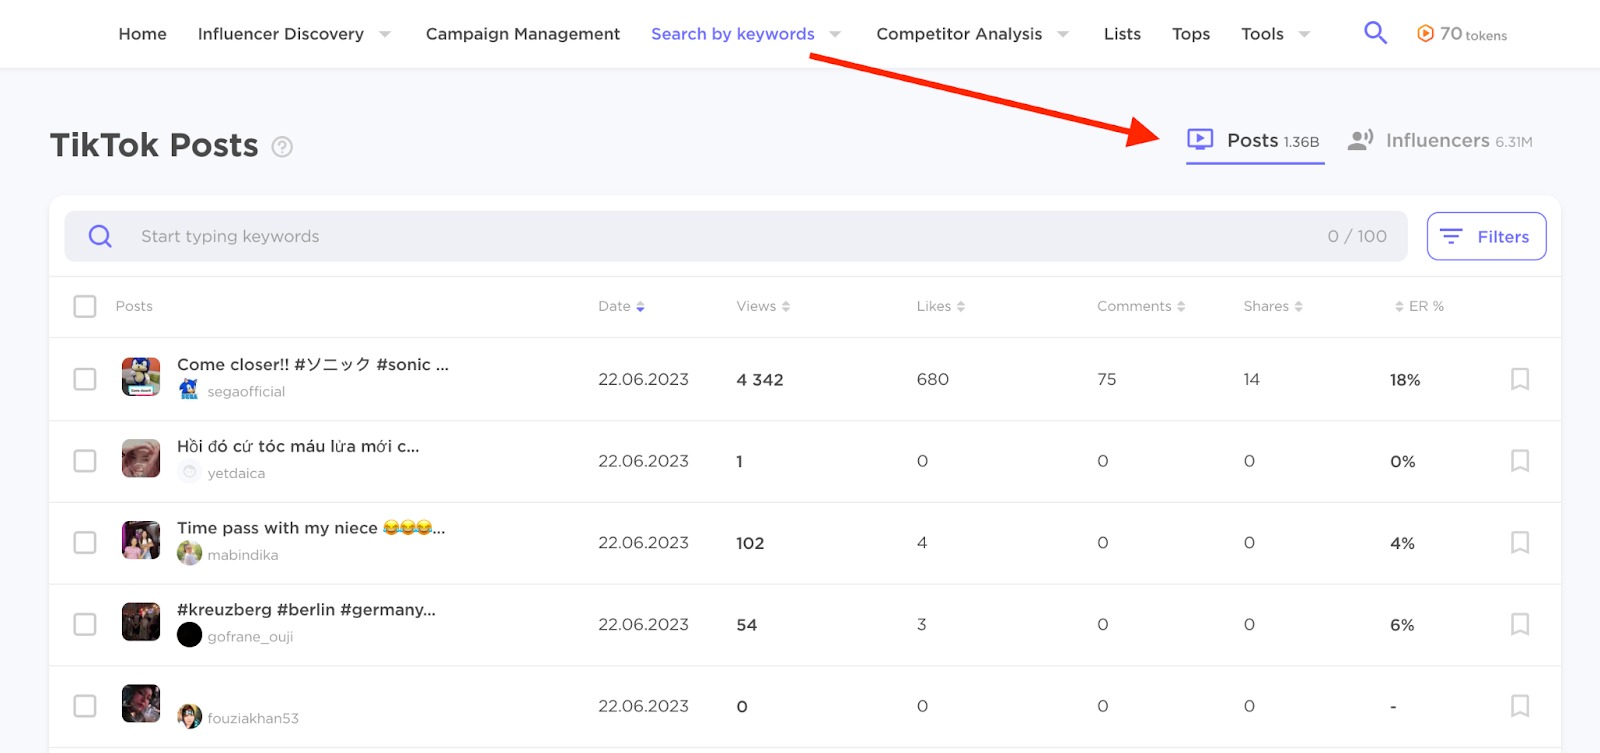The width and height of the screenshot is (1600, 753).
Task: Open Campaign Management menu item
Action: [x=523, y=34]
